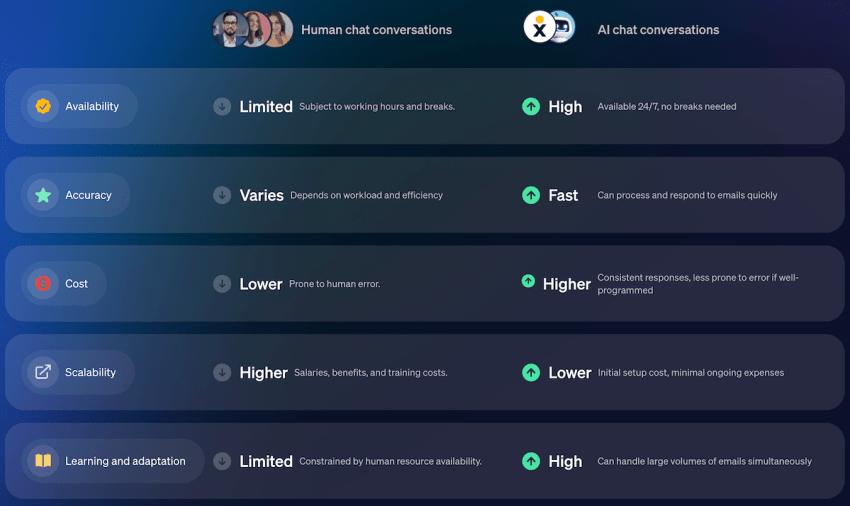Click the gray down arrow beside Varies
850x506 pixels.
[222, 195]
